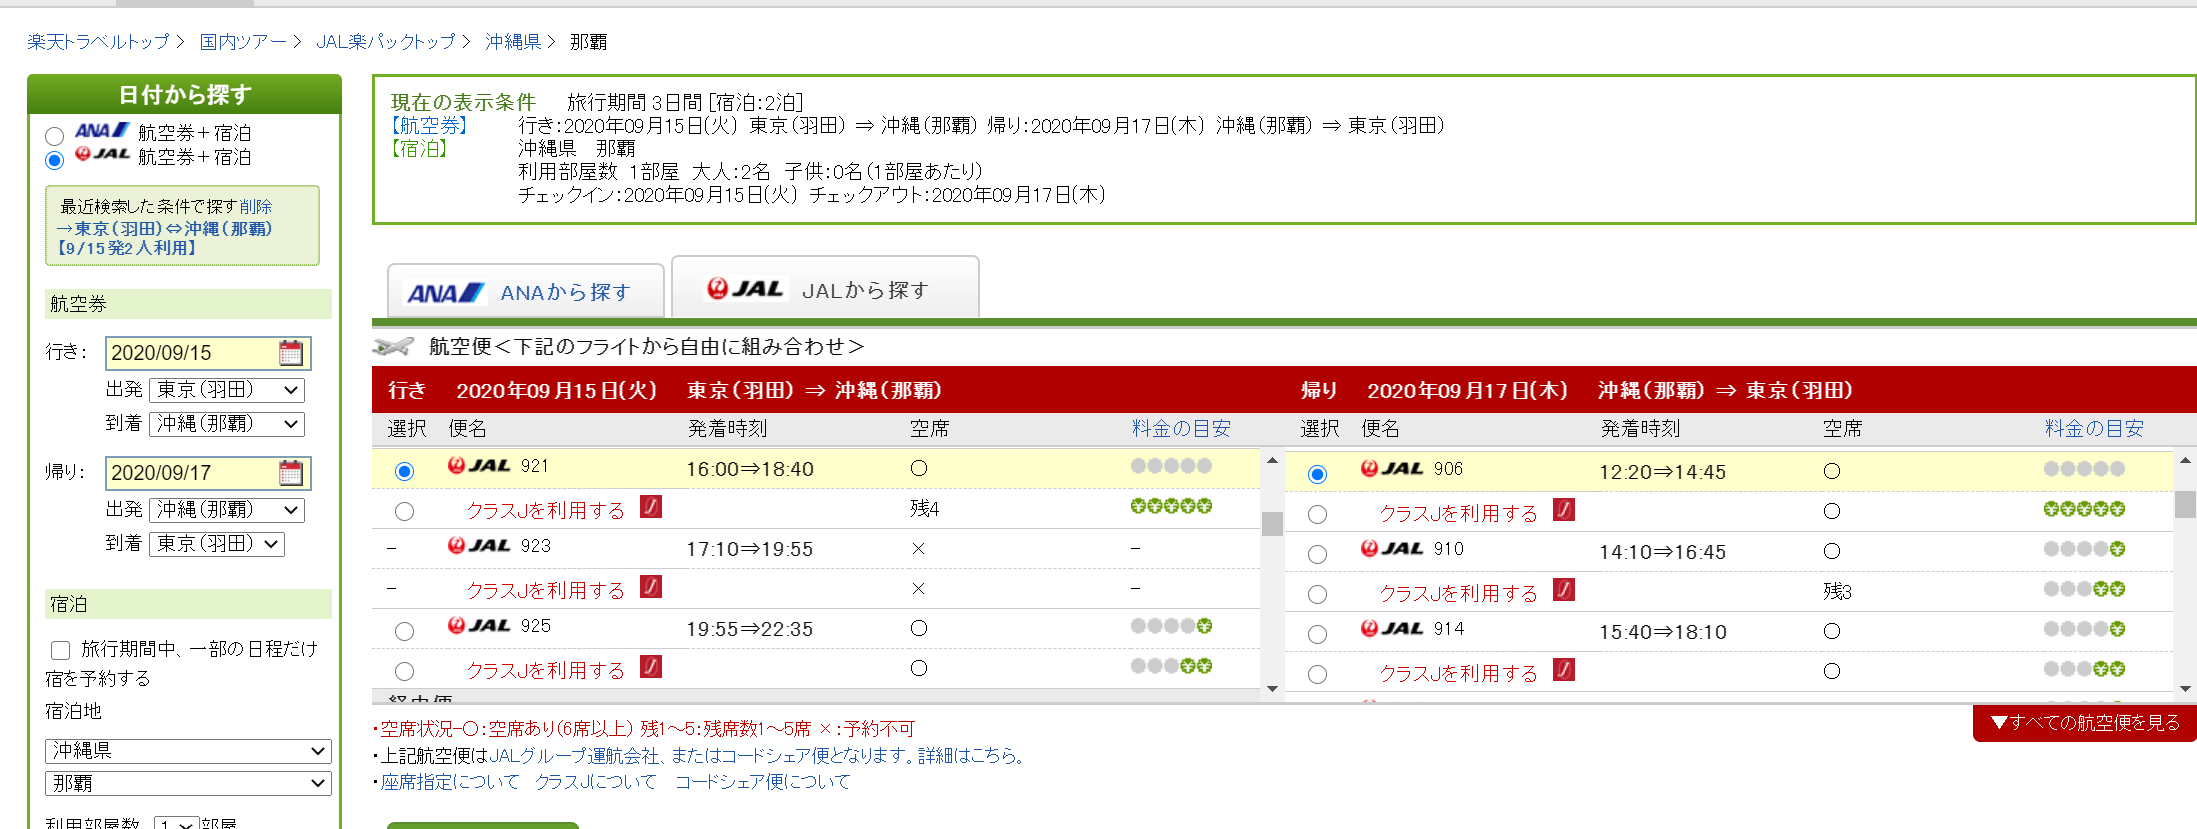Image resolution: width=2197 pixels, height=829 pixels.
Task: Click outbound list scroll down arrow
Action: (1272, 688)
